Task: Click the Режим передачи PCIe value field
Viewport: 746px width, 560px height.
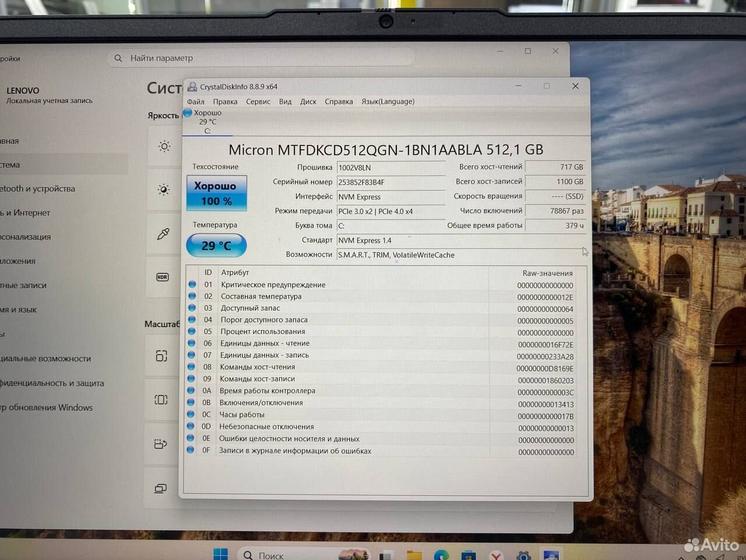Action: coord(391,211)
